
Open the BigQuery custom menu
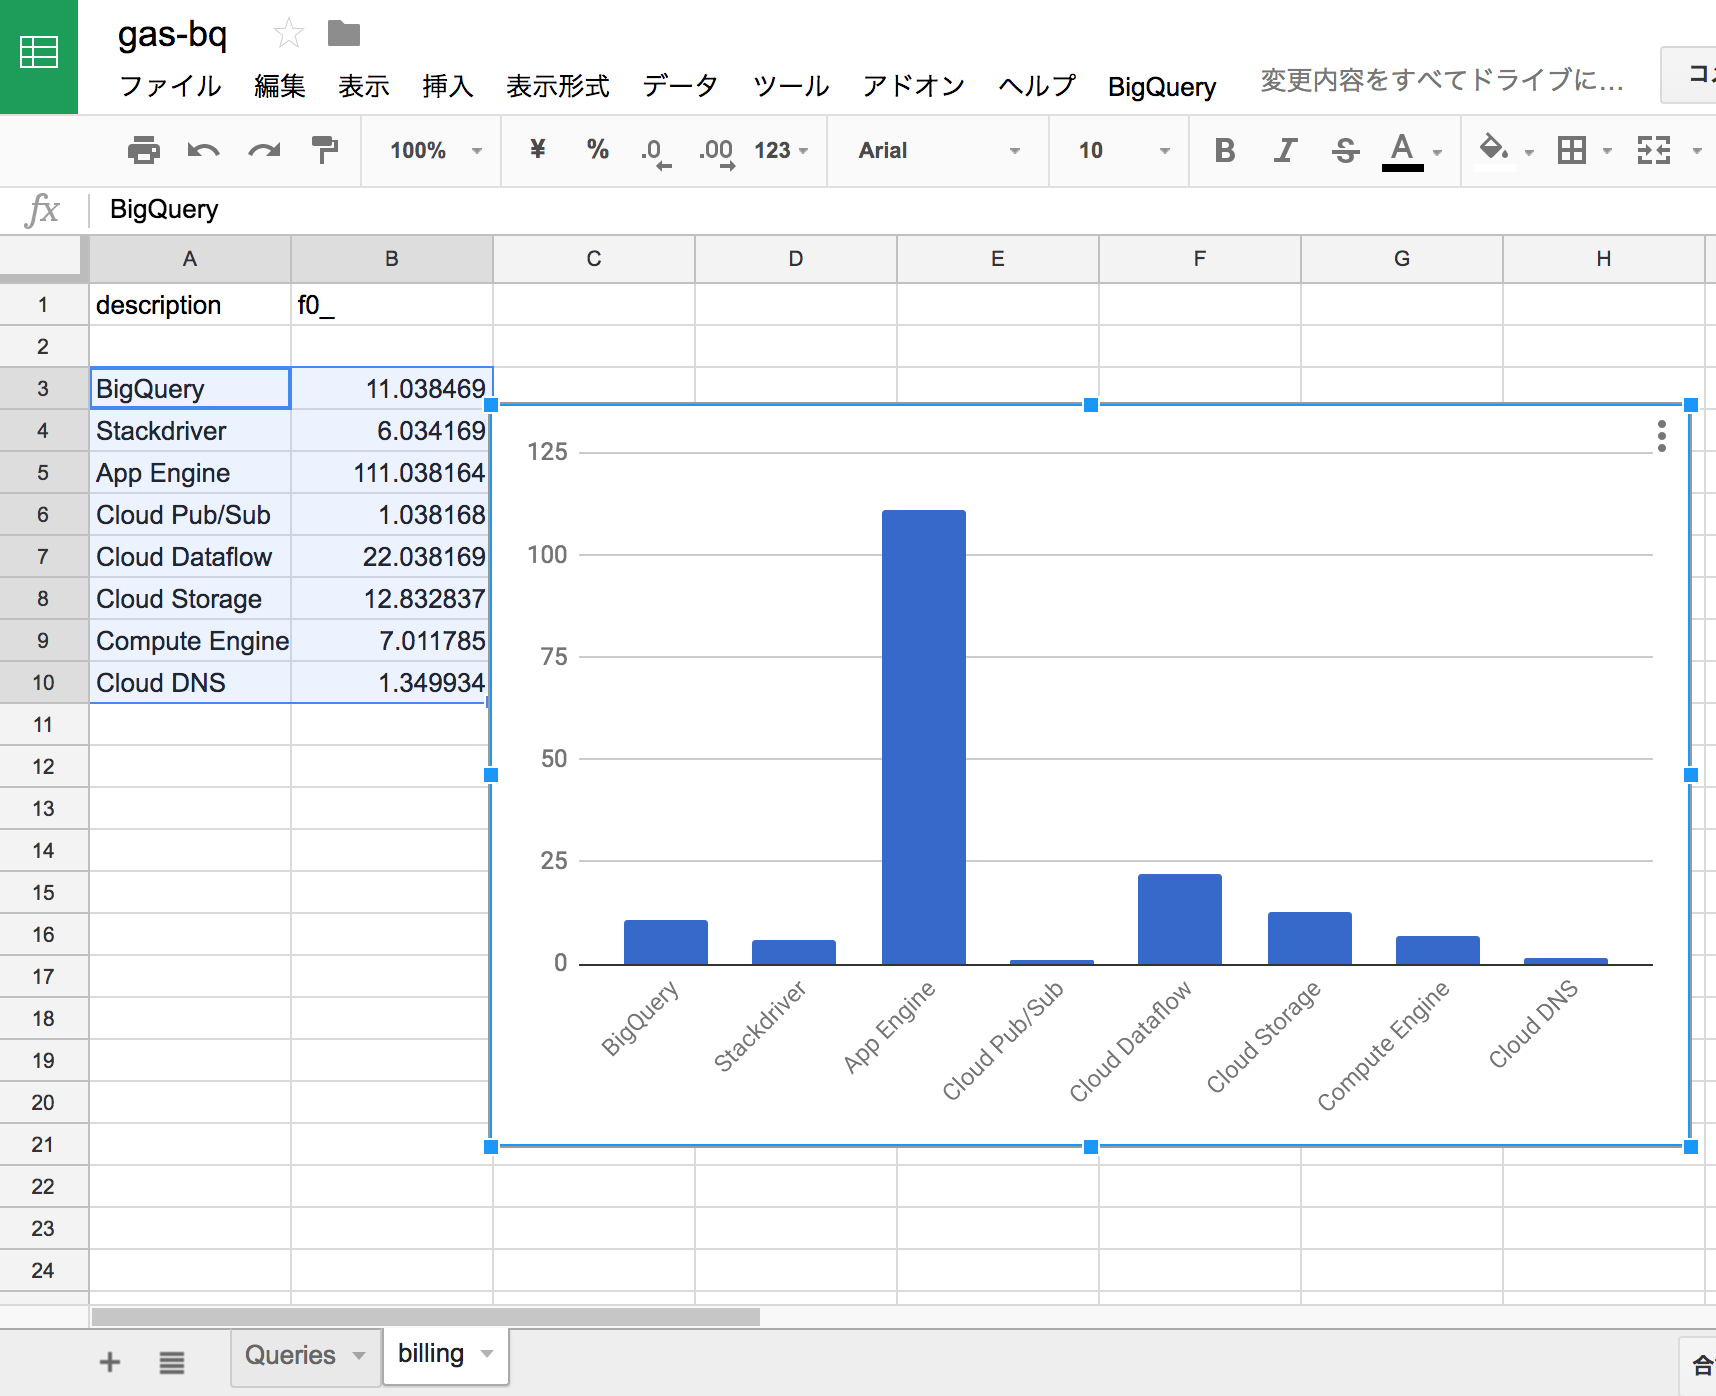[x=1162, y=87]
